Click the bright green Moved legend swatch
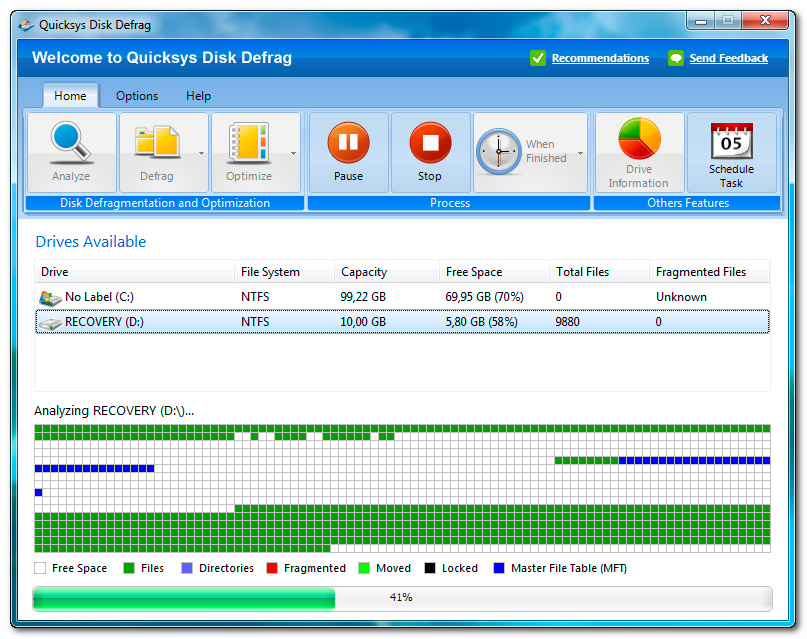The image size is (807, 639). tap(364, 568)
